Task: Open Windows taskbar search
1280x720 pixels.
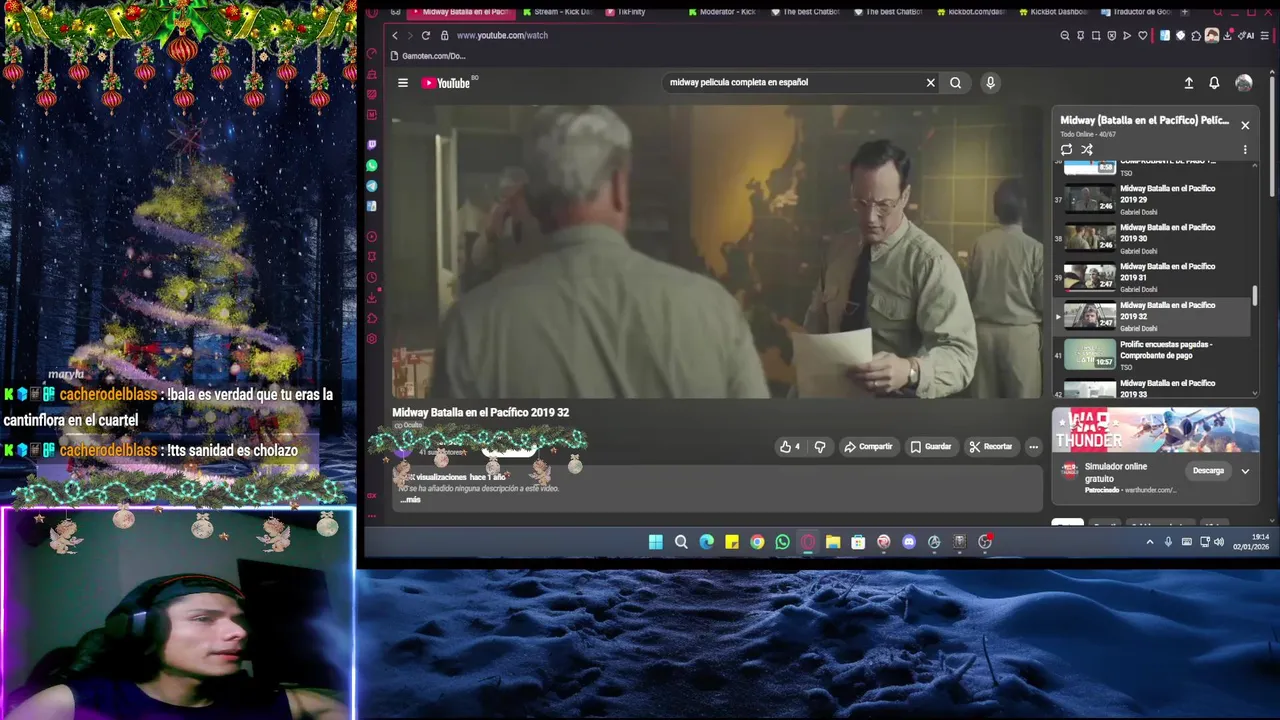Action: click(x=681, y=542)
